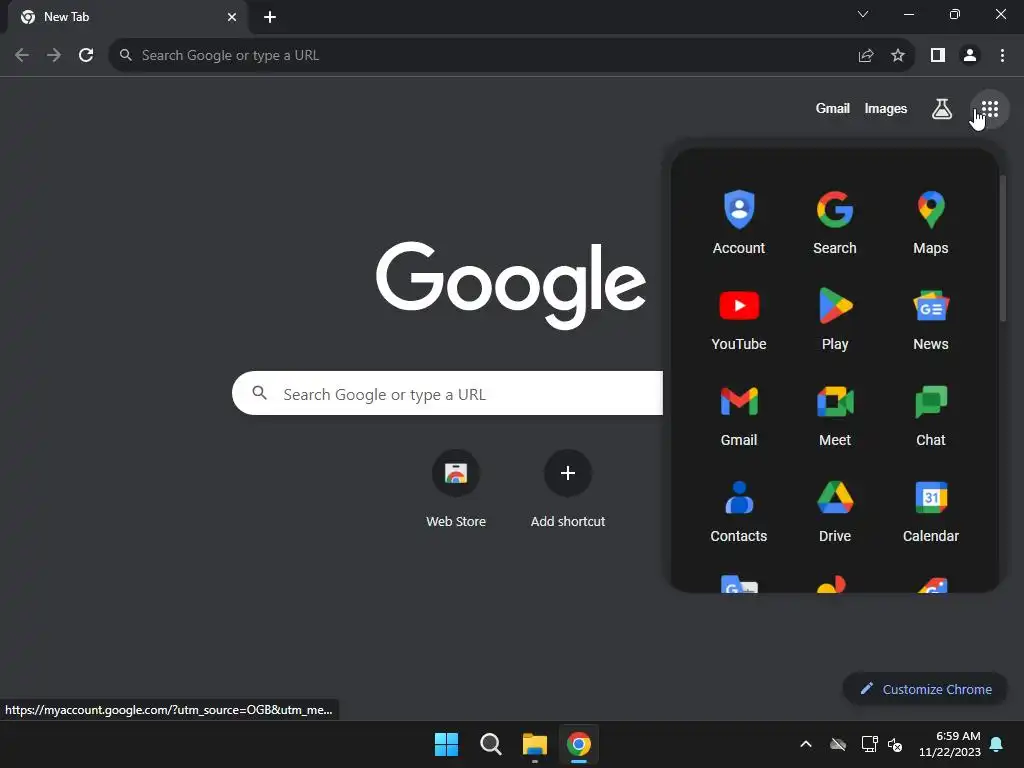The image size is (1024, 768).
Task: Click the Gmail link at page top
Action: click(x=832, y=108)
